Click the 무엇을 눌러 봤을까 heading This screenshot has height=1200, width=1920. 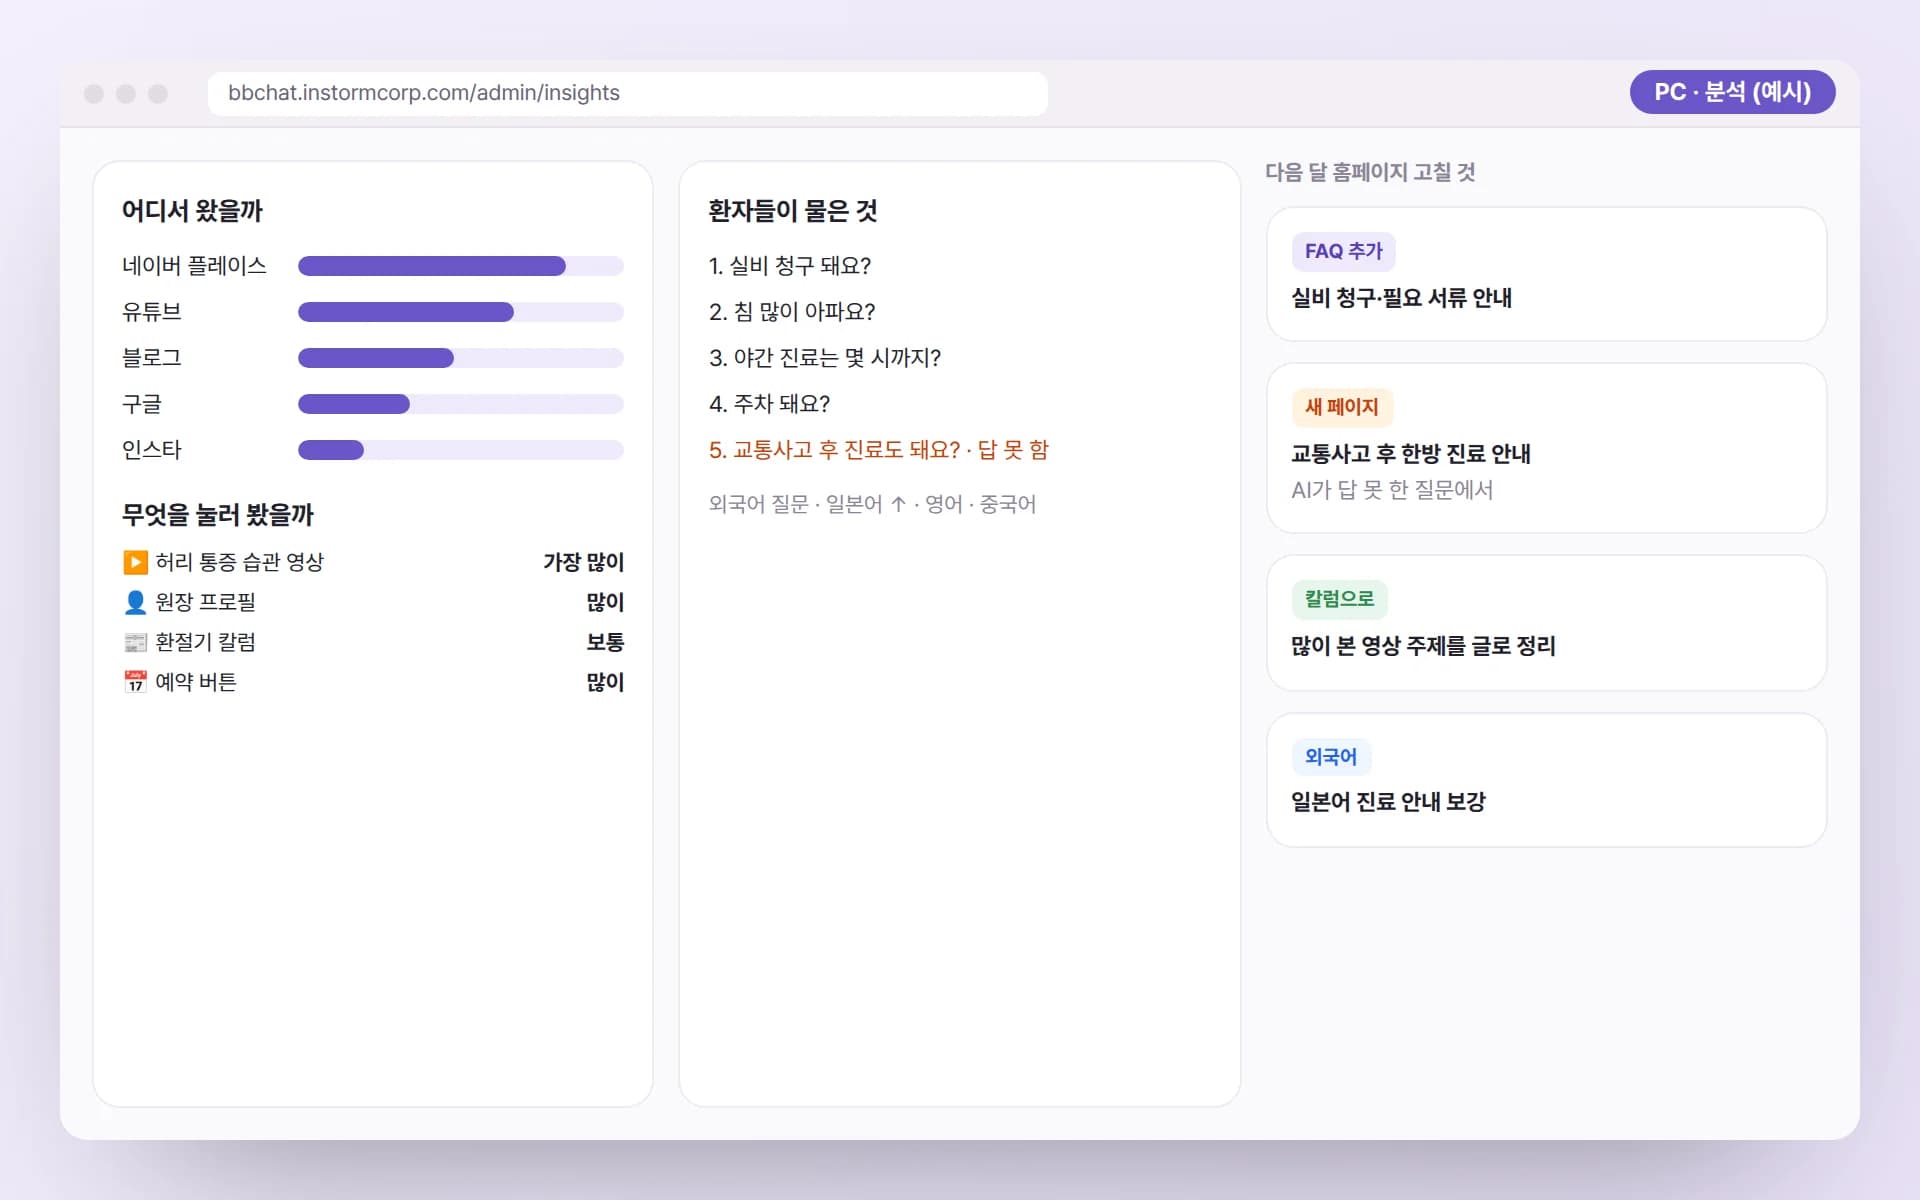218,515
